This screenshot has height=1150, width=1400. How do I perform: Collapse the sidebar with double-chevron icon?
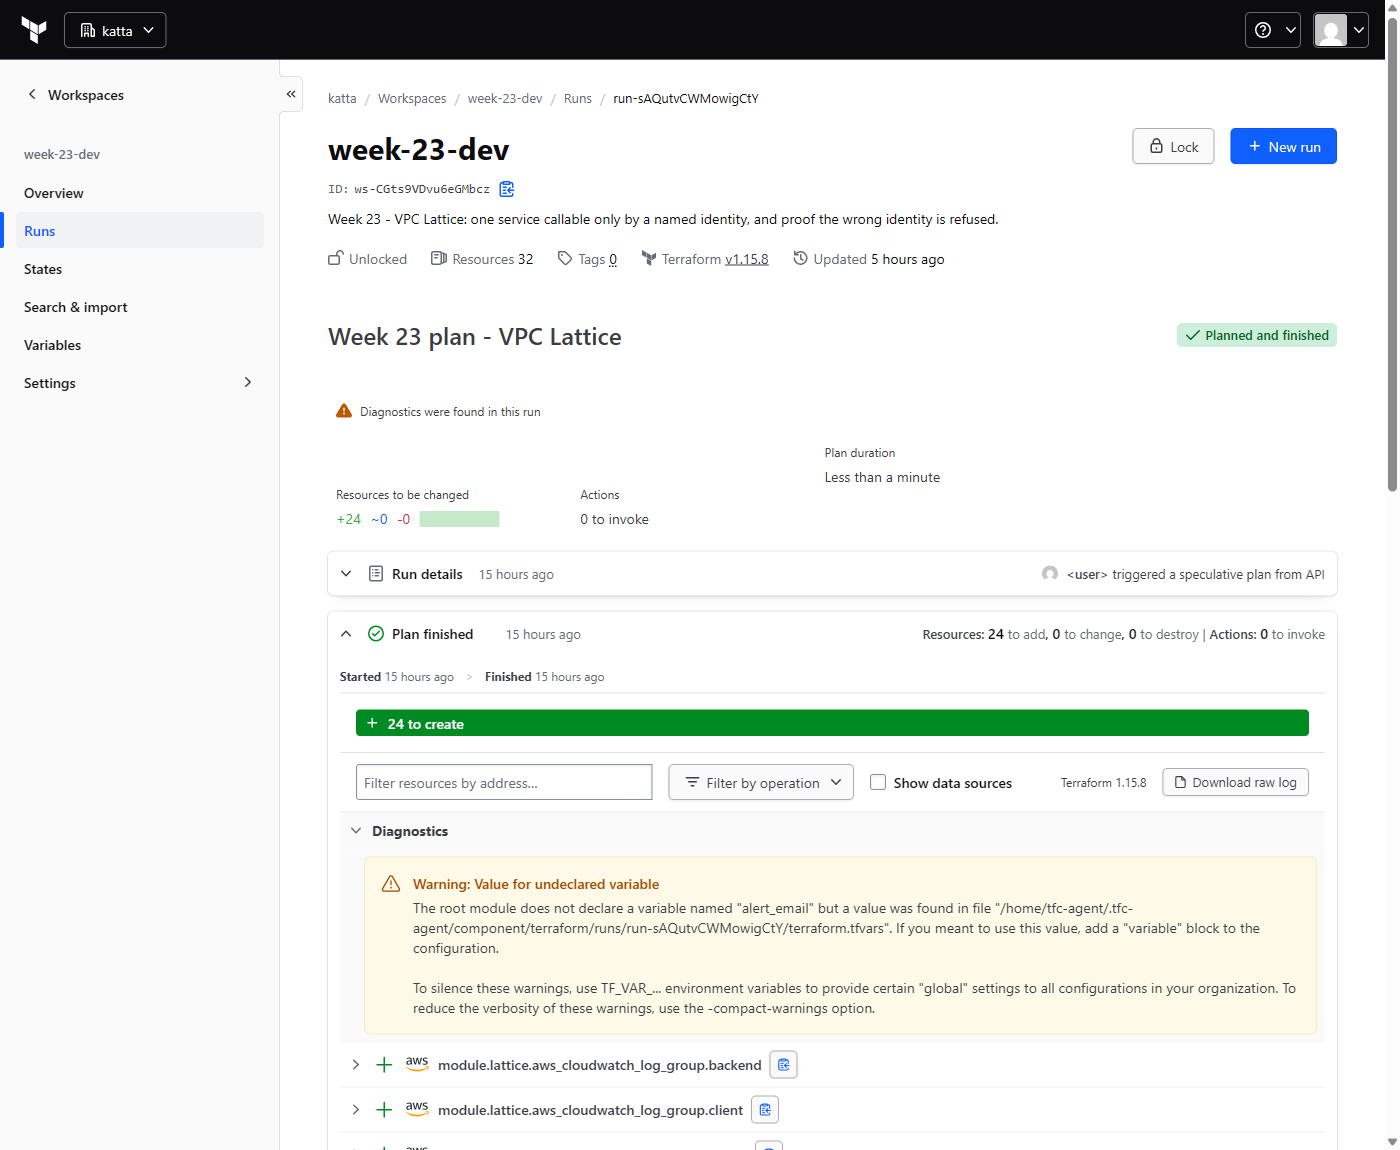coord(291,94)
